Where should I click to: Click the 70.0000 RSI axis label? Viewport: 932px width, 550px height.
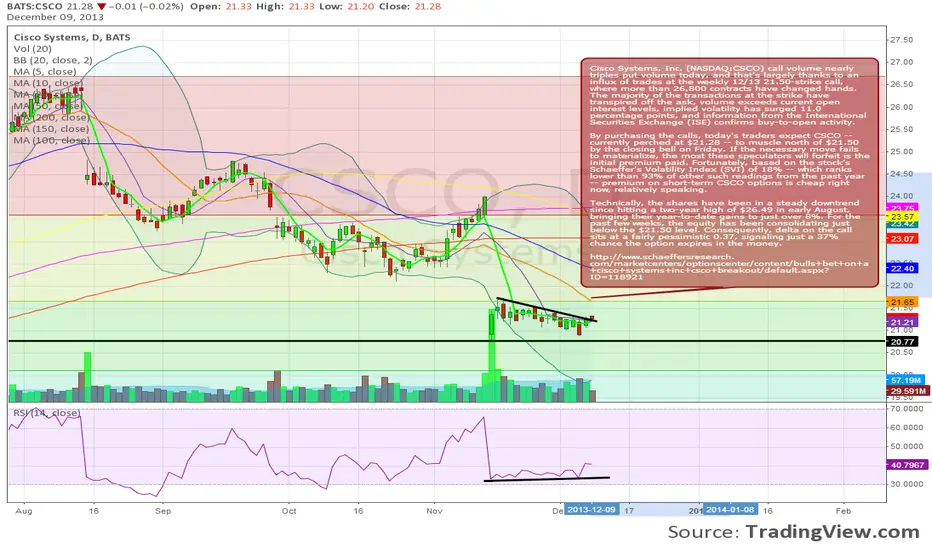tap(906, 409)
